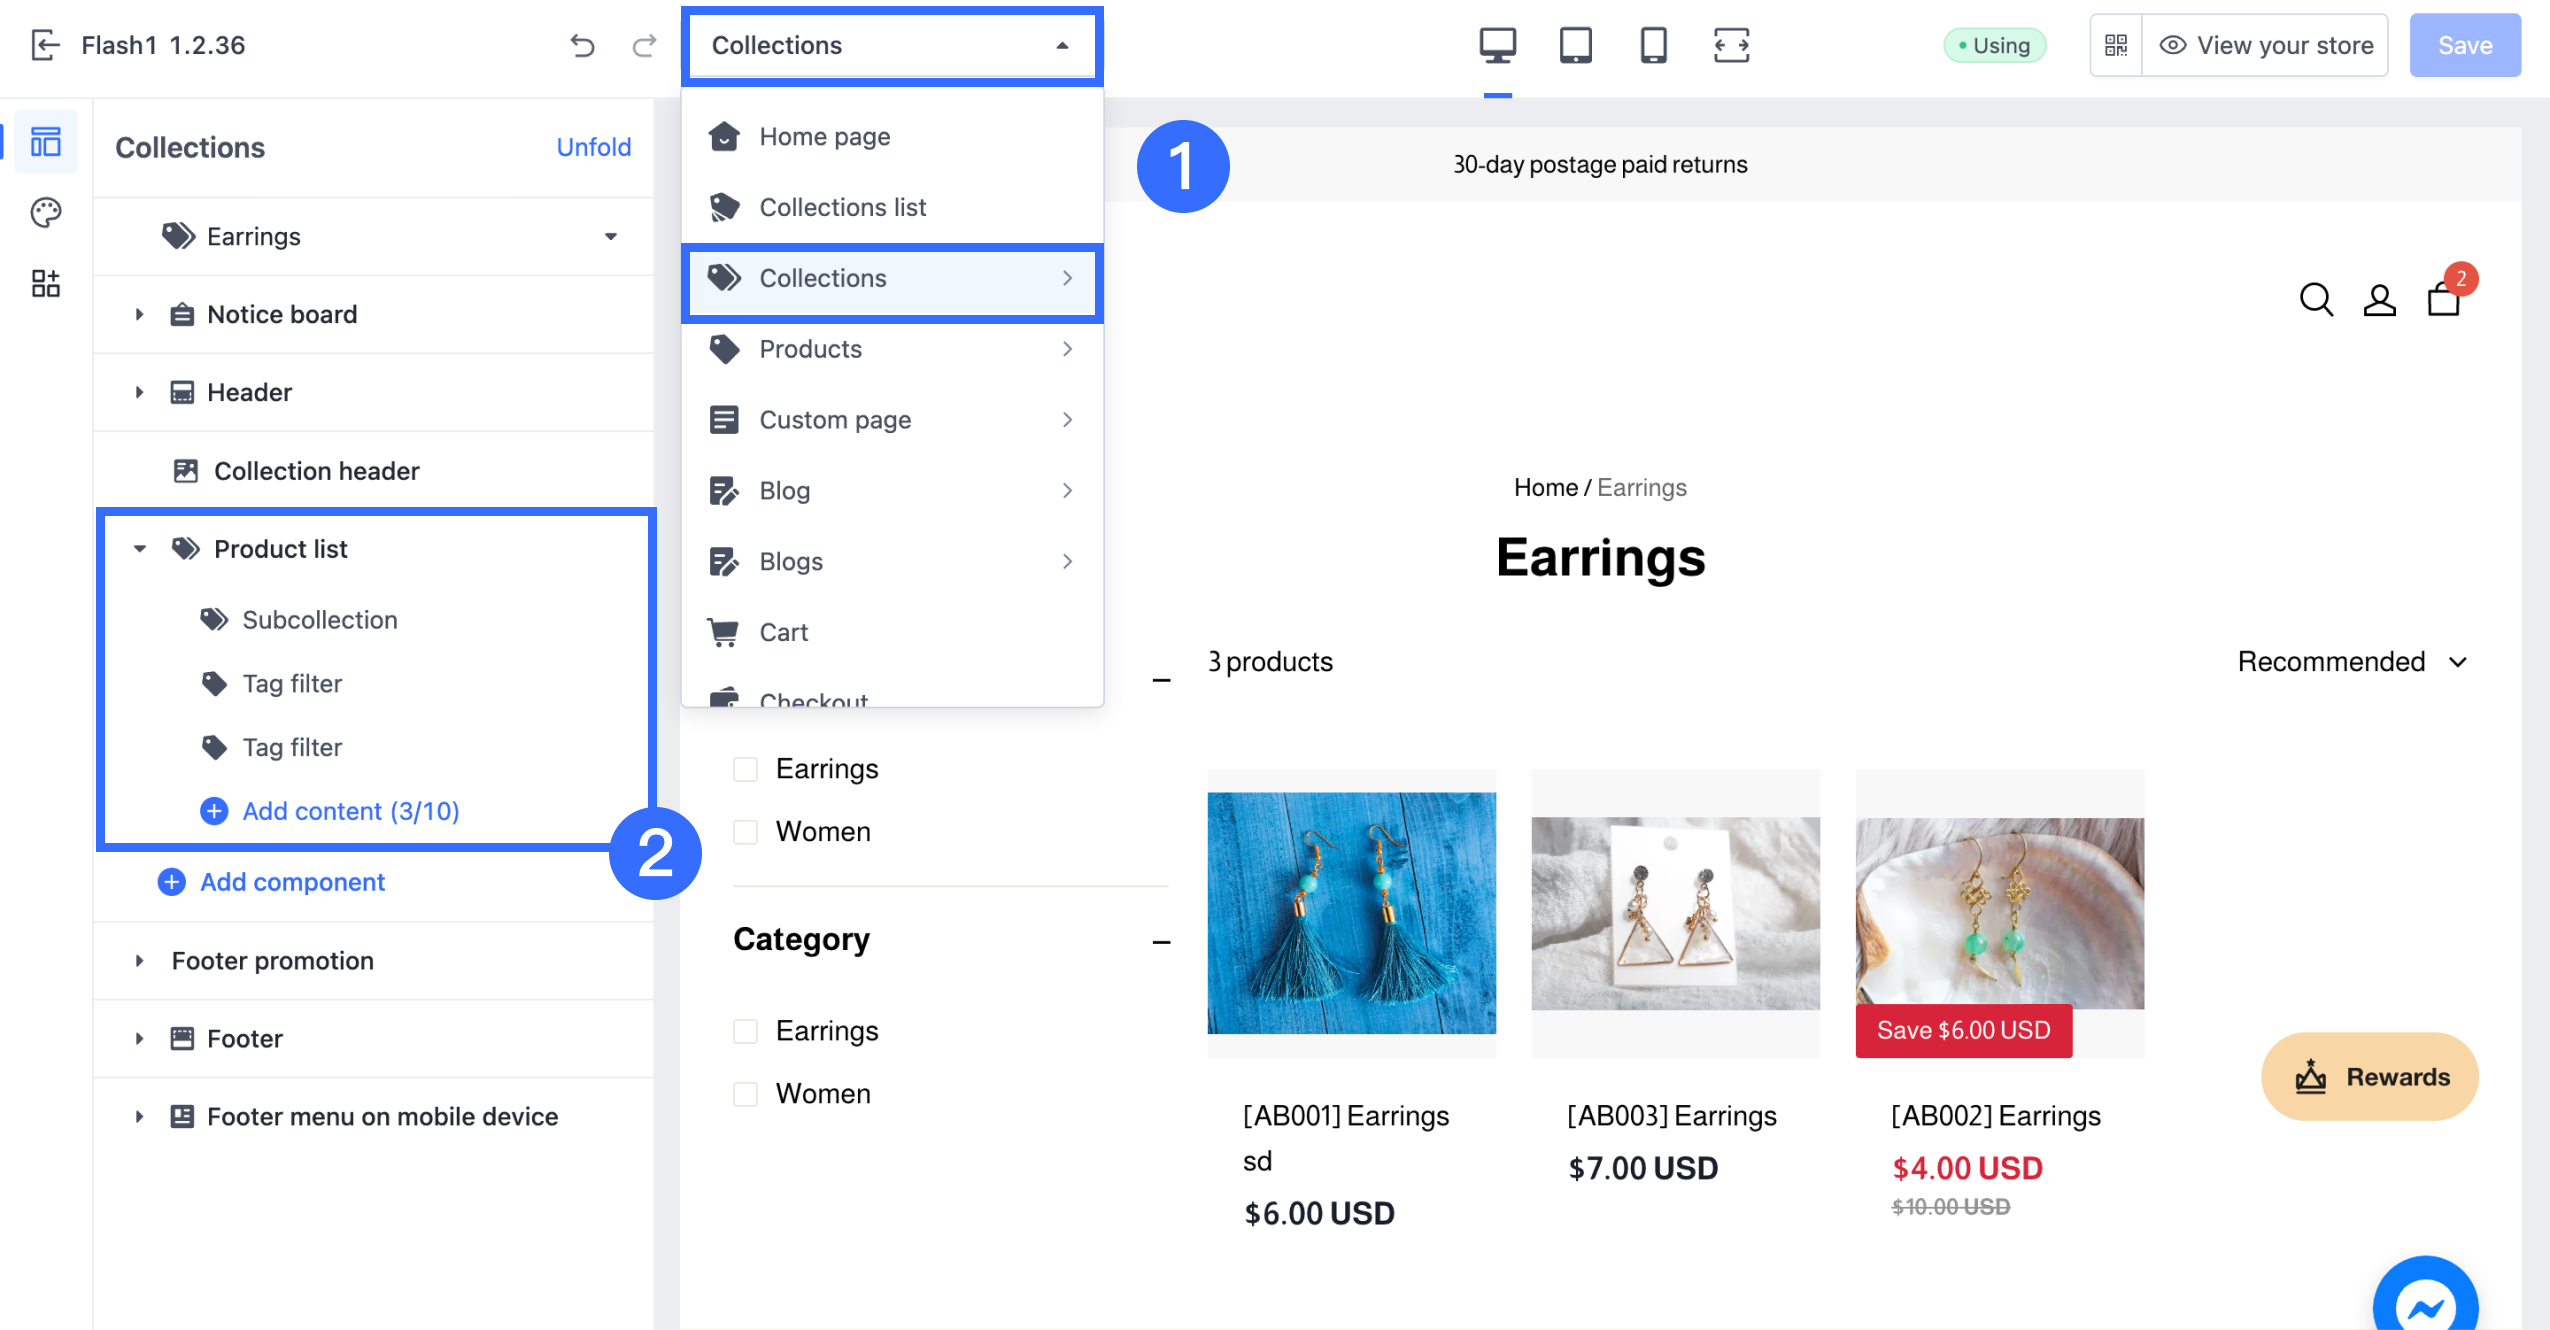Check the Earrings box under Category

(x=746, y=1031)
